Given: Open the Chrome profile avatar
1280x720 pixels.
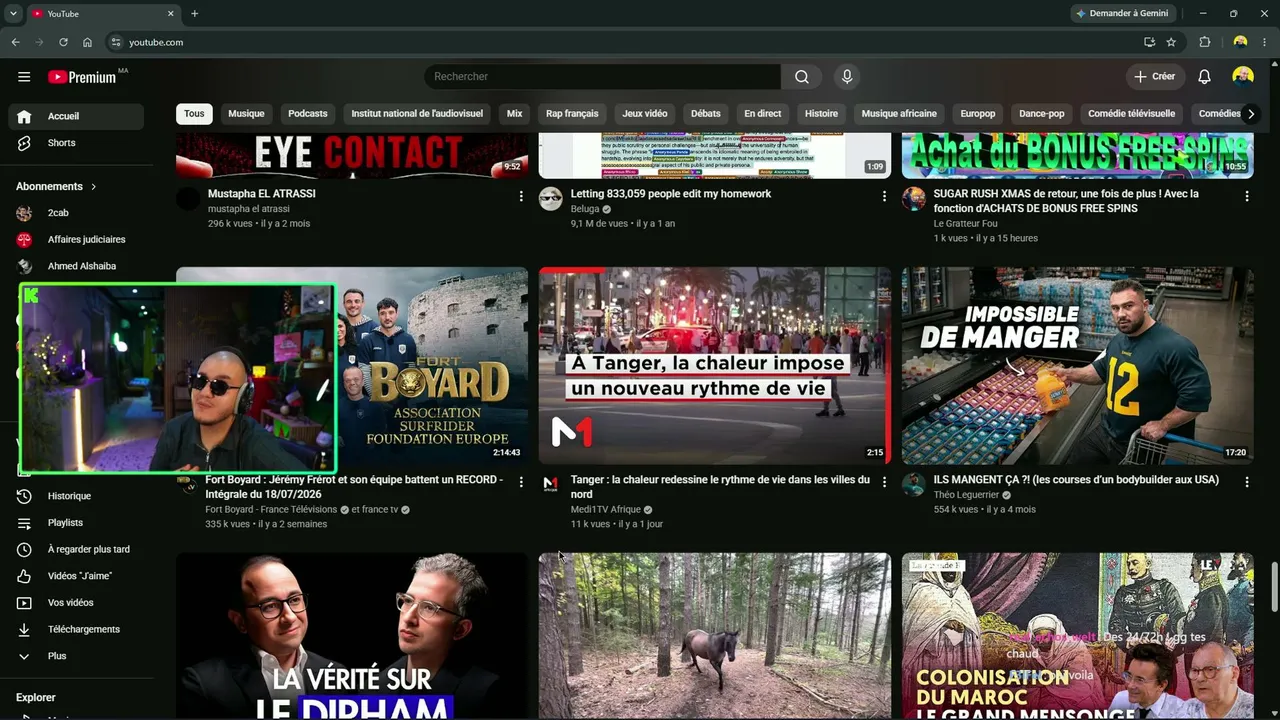Looking at the screenshot, I should coord(1241,42).
